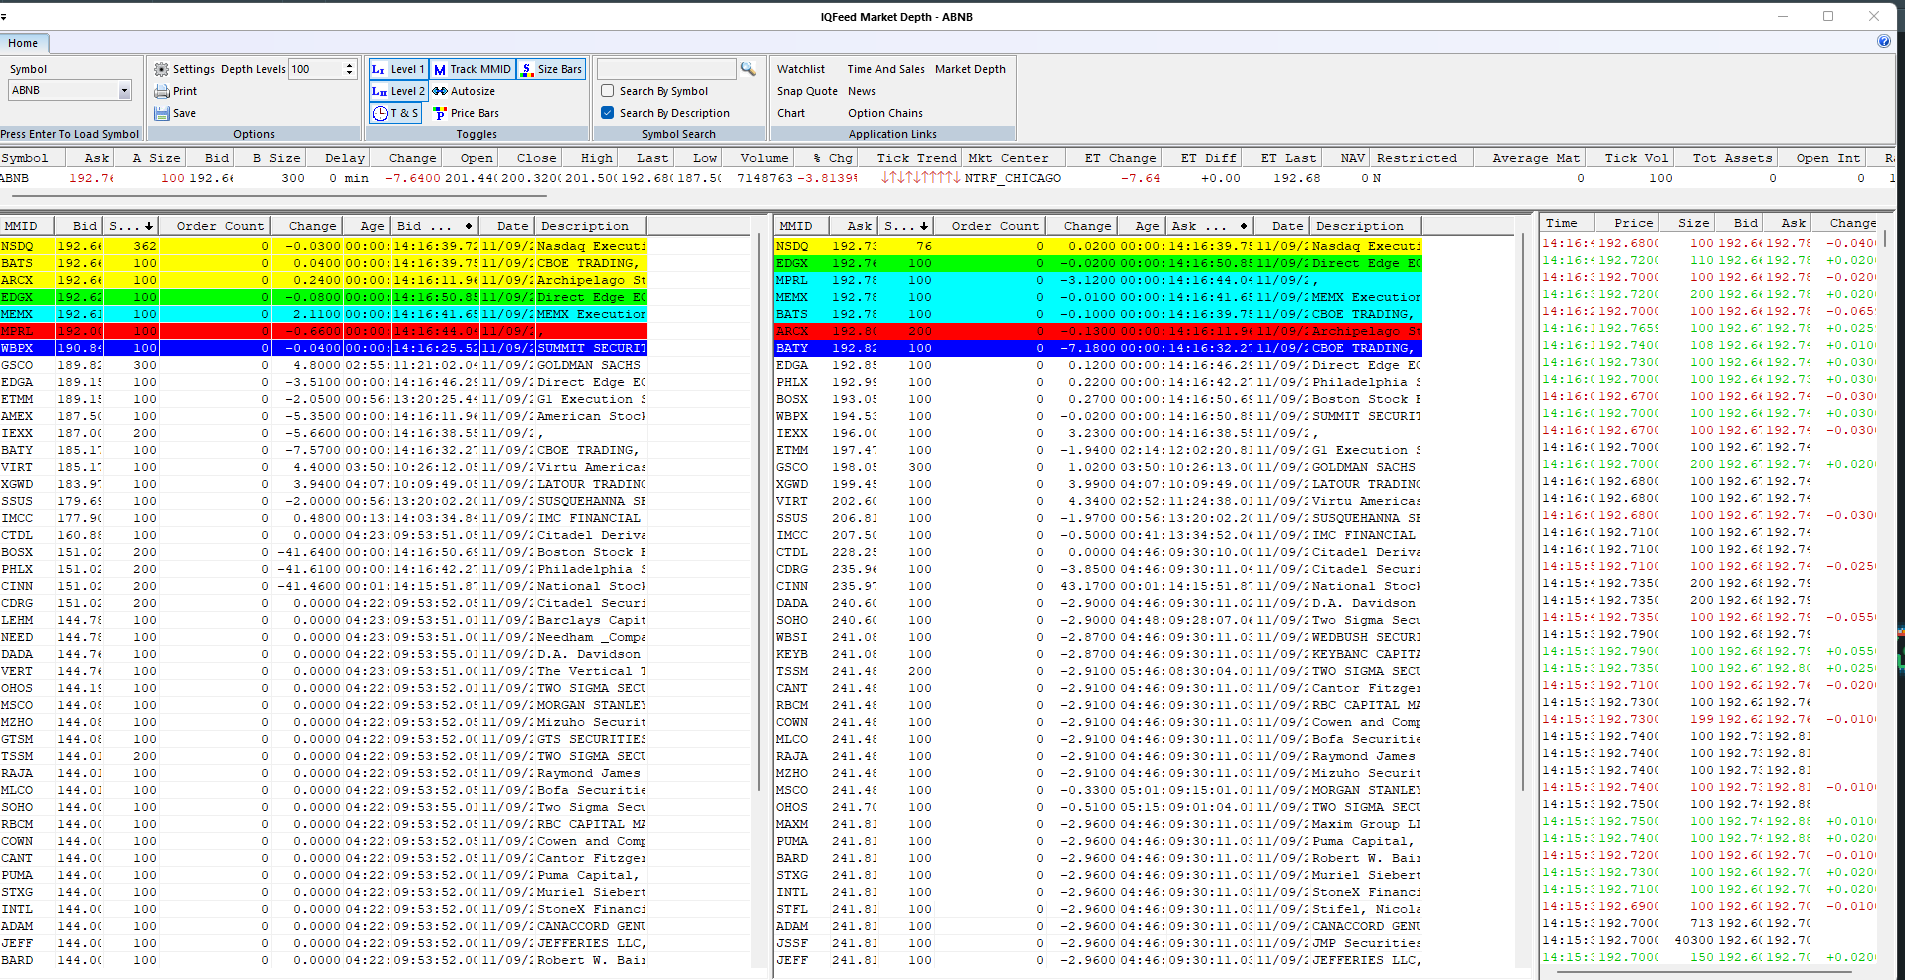1905x980 pixels.
Task: Launch Snap Quote window
Action: point(806,91)
